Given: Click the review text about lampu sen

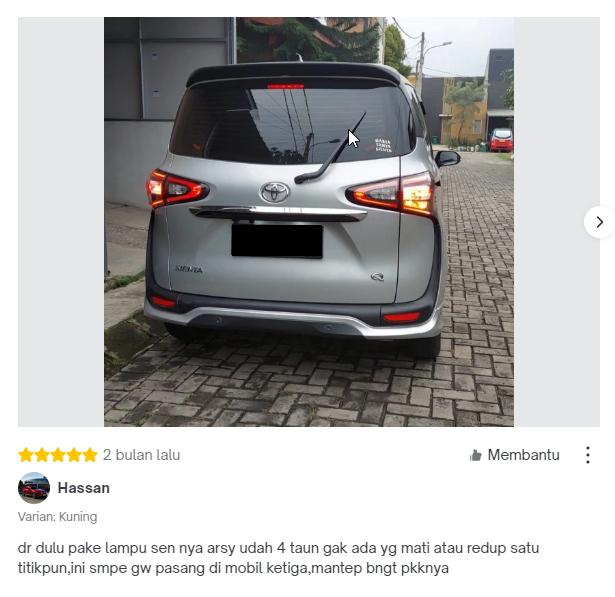Looking at the screenshot, I should click(x=278, y=558).
